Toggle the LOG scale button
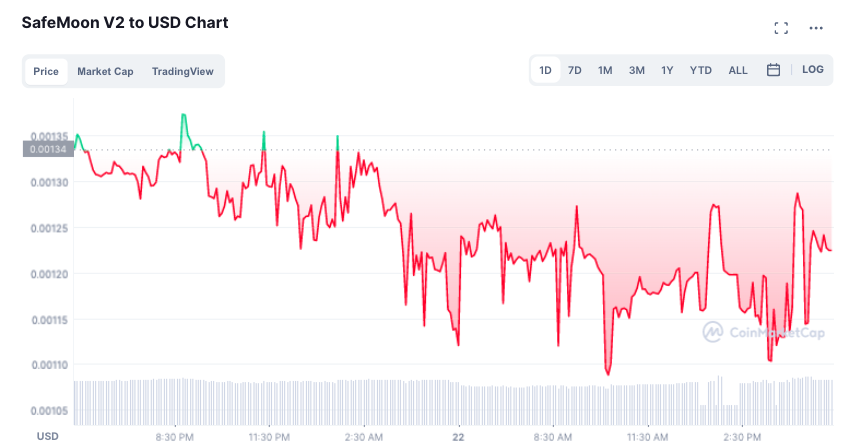849x447 pixels. [813, 70]
